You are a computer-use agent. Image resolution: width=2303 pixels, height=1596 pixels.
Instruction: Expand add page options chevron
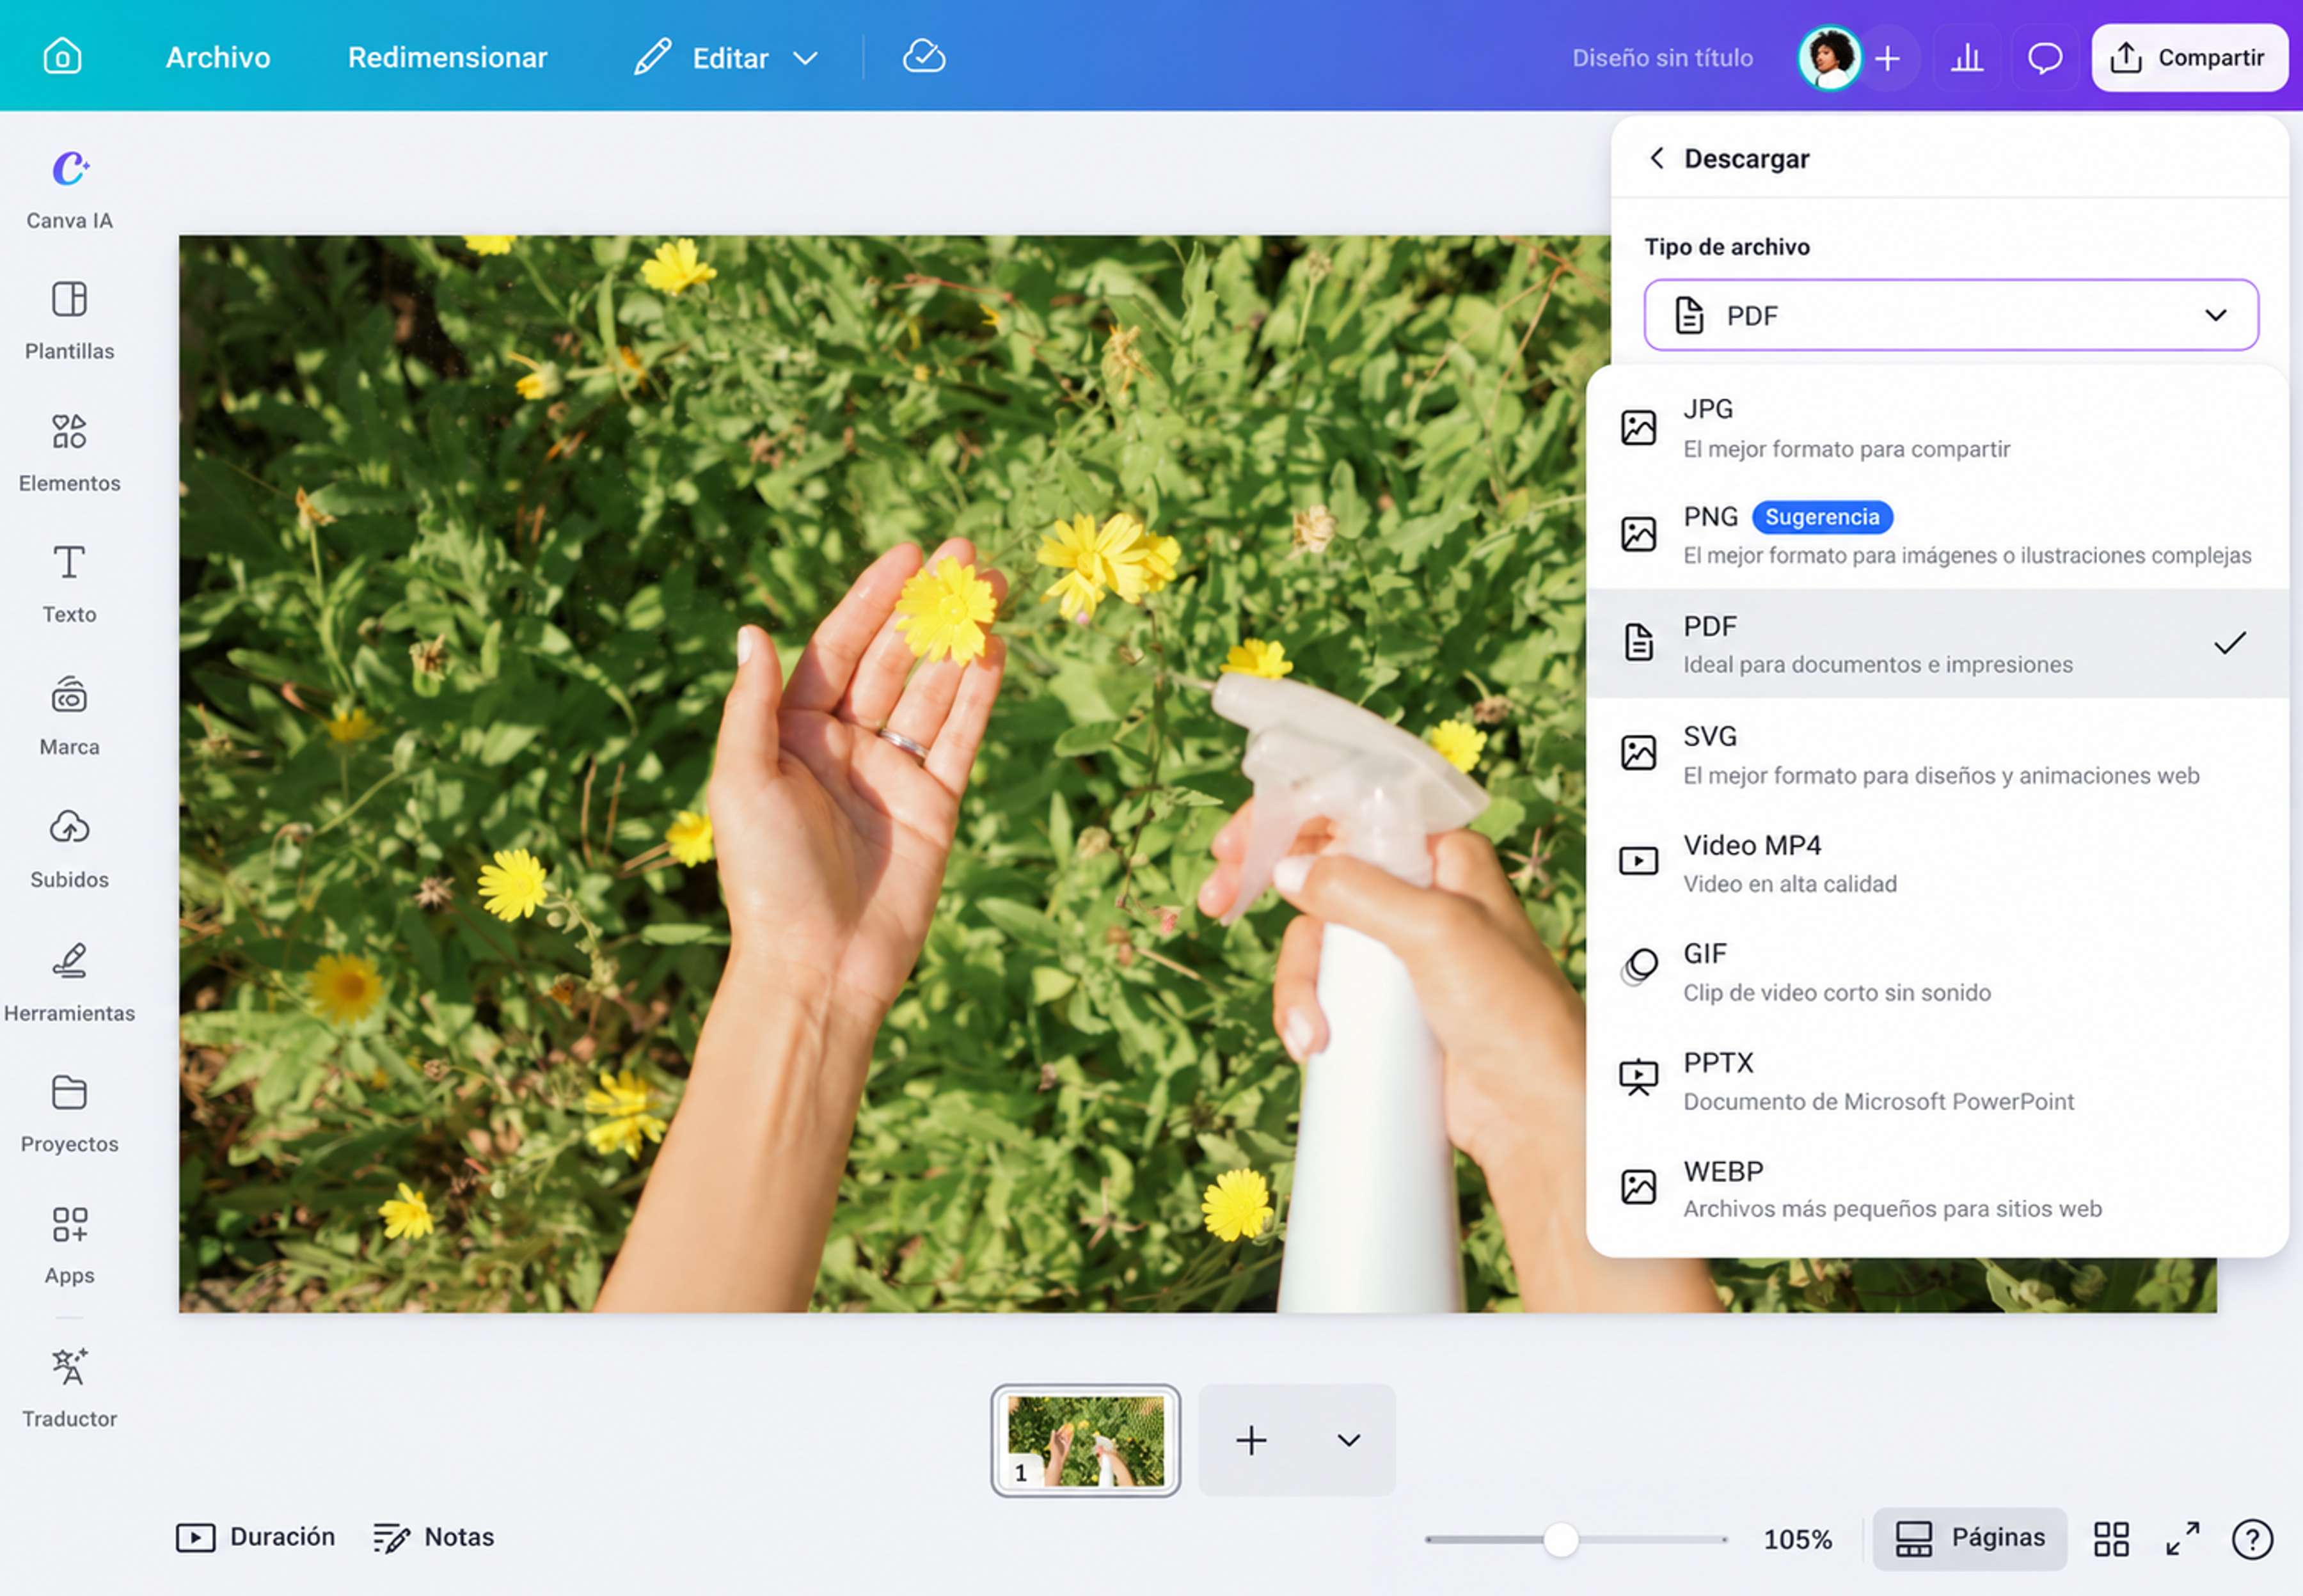click(1348, 1440)
